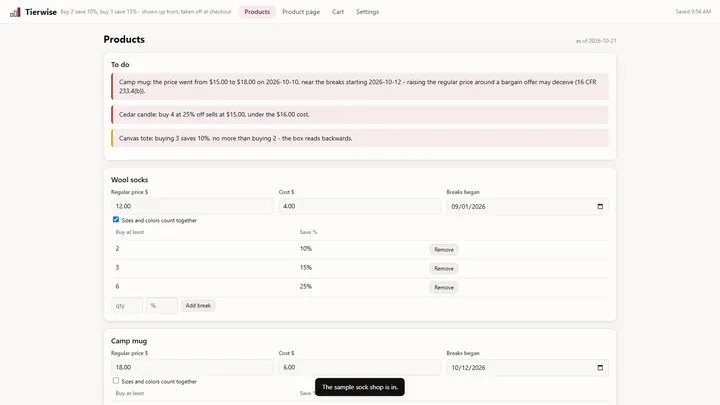This screenshot has height=405, width=720.
Task: Open the Settings tab
Action: (367, 12)
